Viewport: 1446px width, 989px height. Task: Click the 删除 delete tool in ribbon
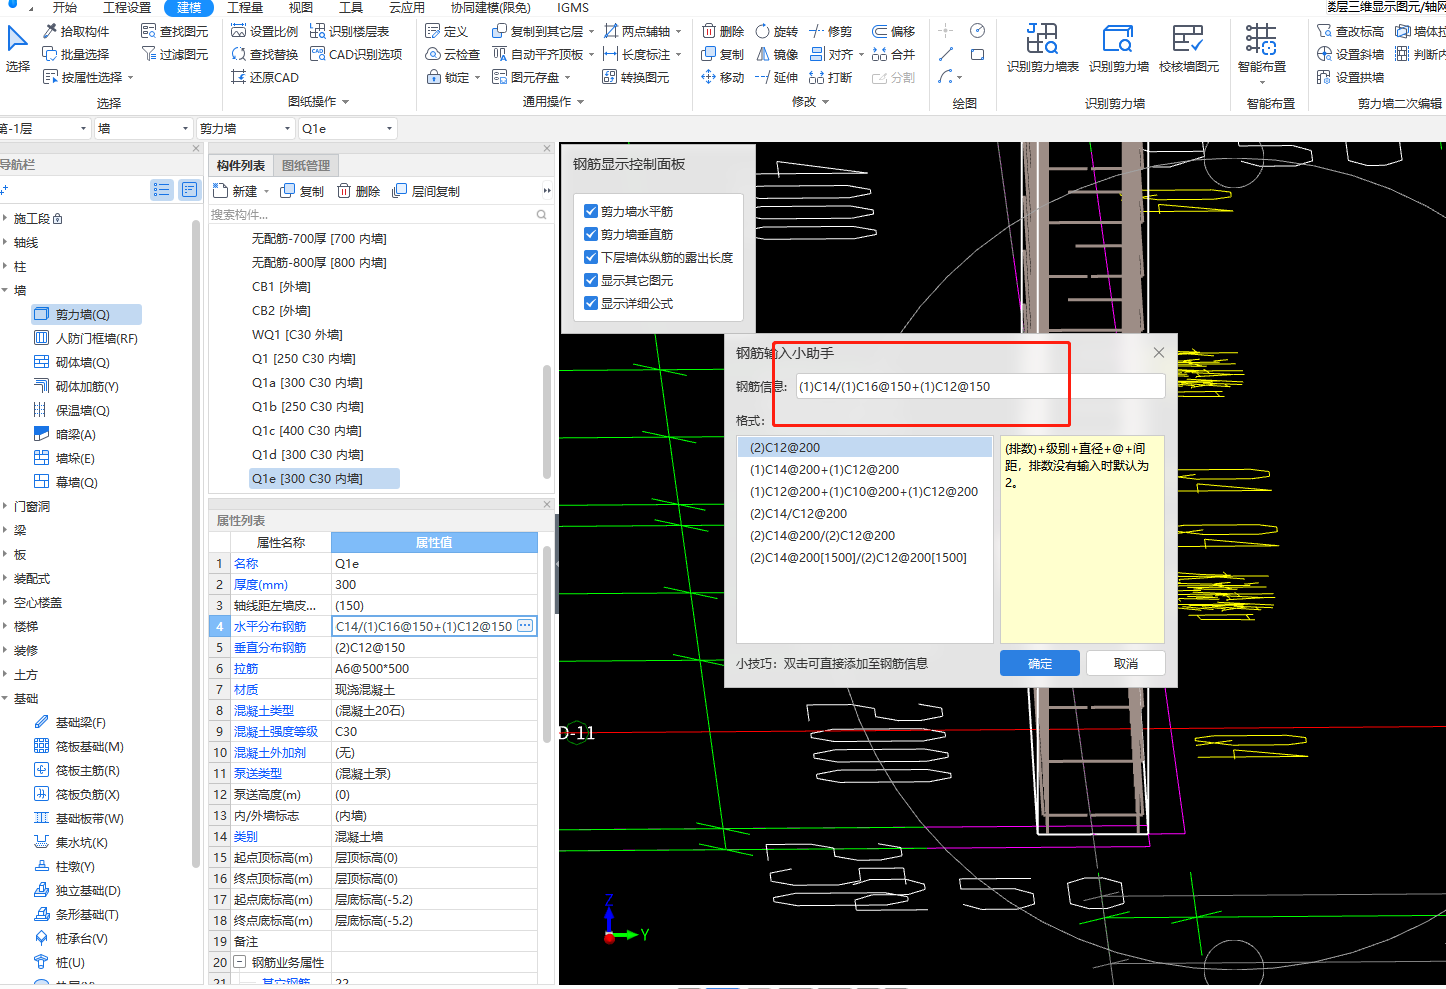tap(723, 31)
